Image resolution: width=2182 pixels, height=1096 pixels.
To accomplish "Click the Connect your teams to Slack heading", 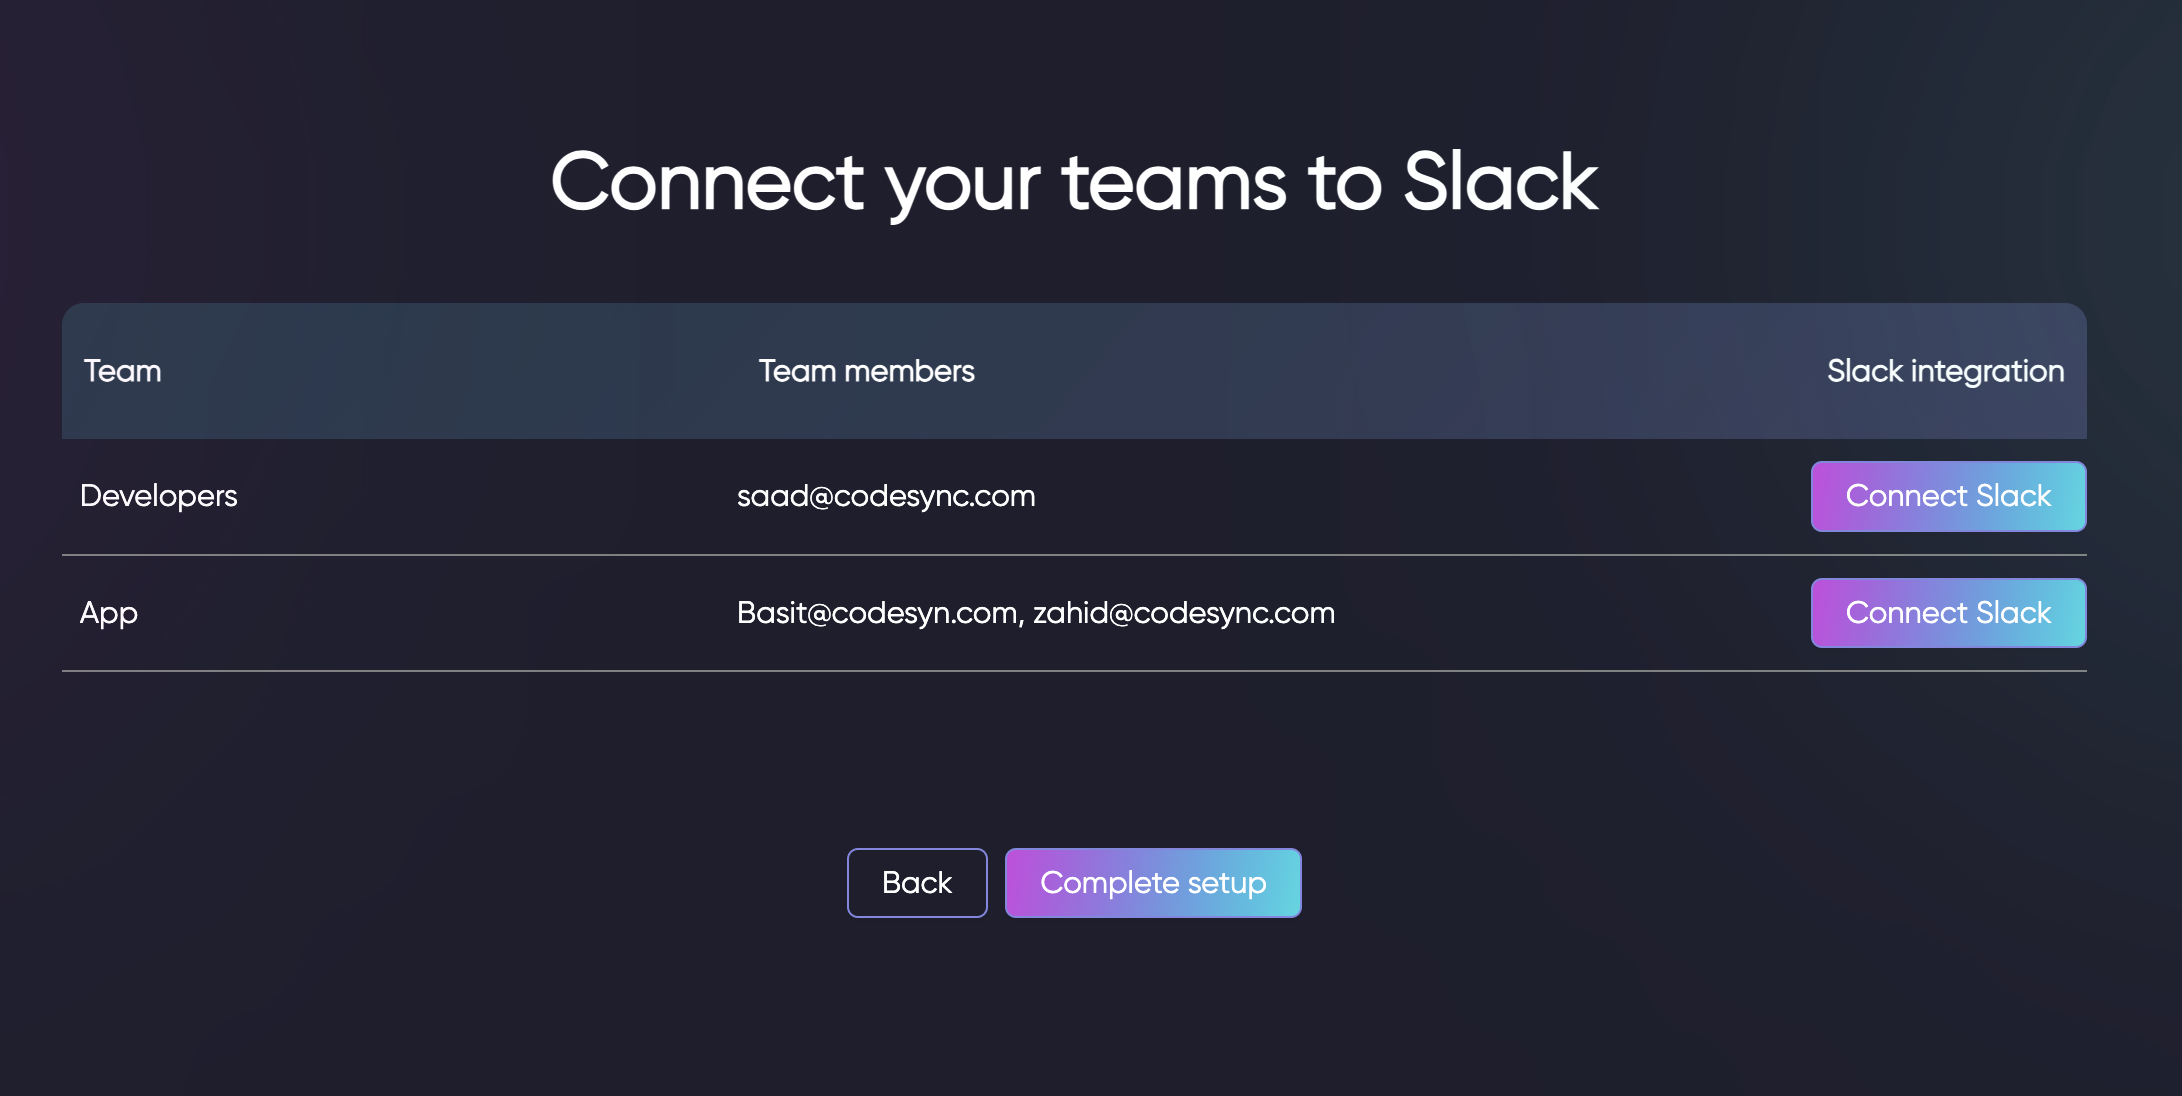I will [1074, 183].
